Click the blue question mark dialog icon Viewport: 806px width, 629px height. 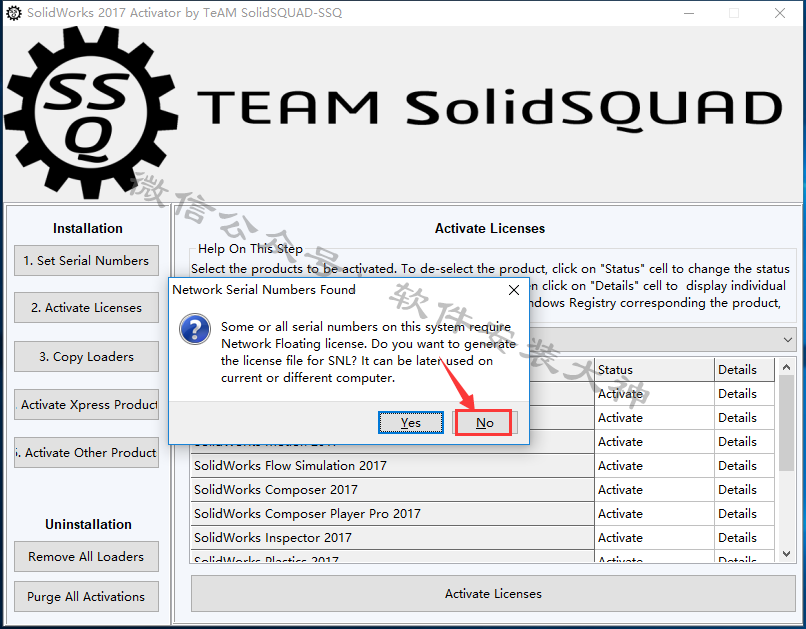point(195,329)
